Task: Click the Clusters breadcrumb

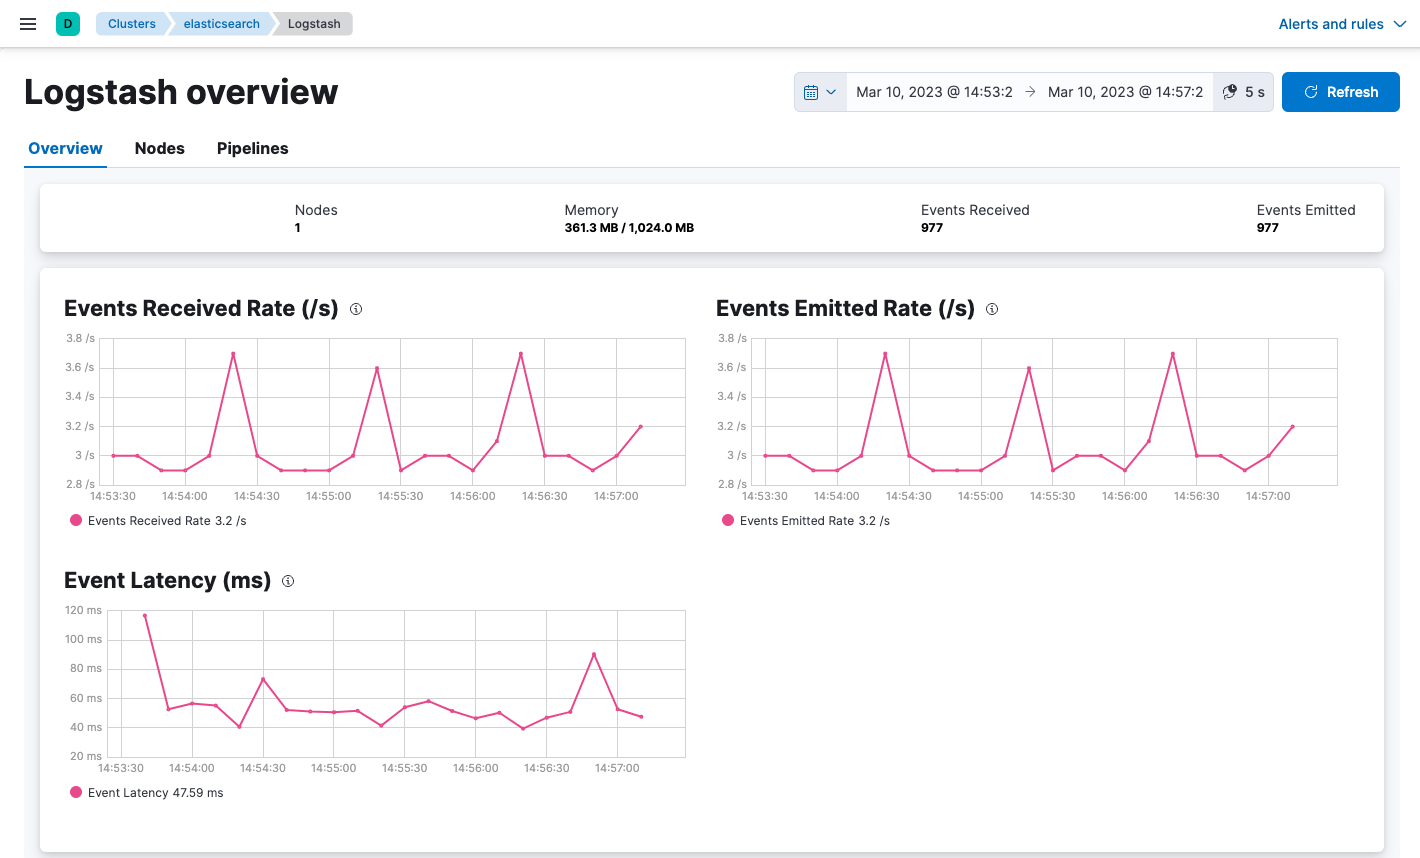Action: (131, 23)
